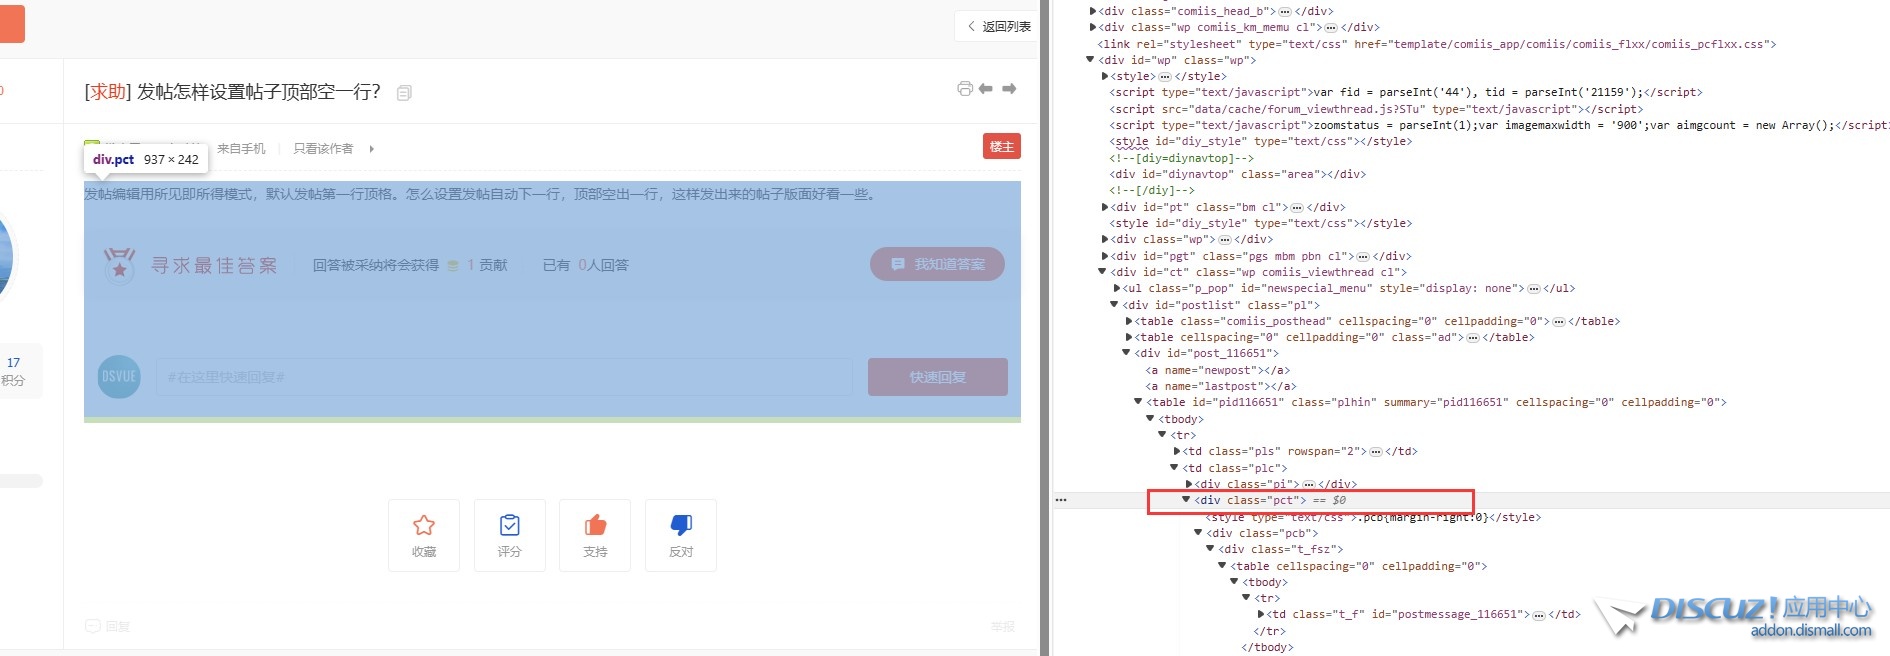The image size is (1890, 656).
Task: Click the 反对 thumbs-down button
Action: (x=681, y=535)
